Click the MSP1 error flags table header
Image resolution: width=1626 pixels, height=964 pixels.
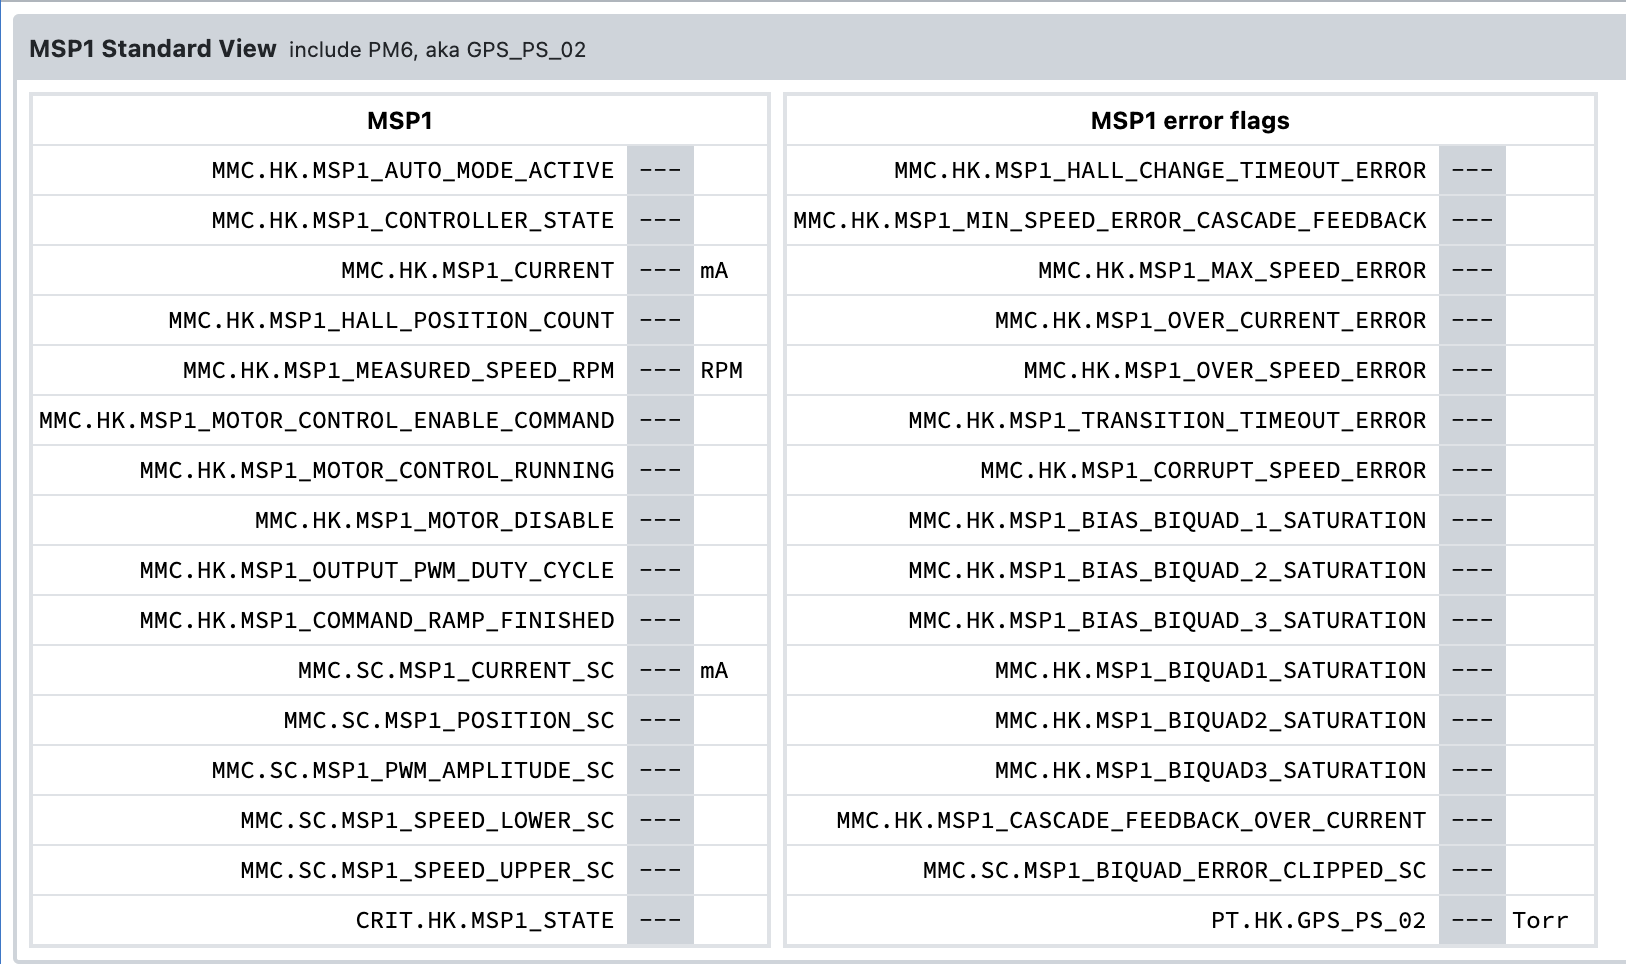[1190, 121]
